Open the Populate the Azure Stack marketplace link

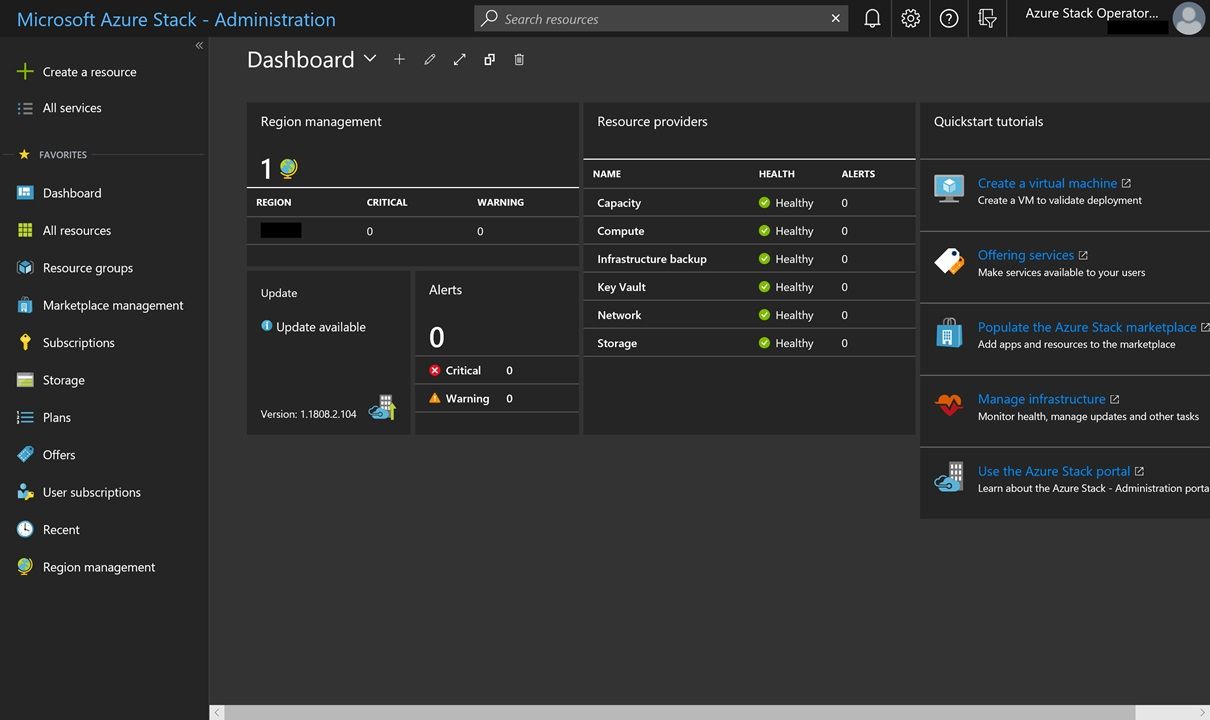click(1087, 327)
